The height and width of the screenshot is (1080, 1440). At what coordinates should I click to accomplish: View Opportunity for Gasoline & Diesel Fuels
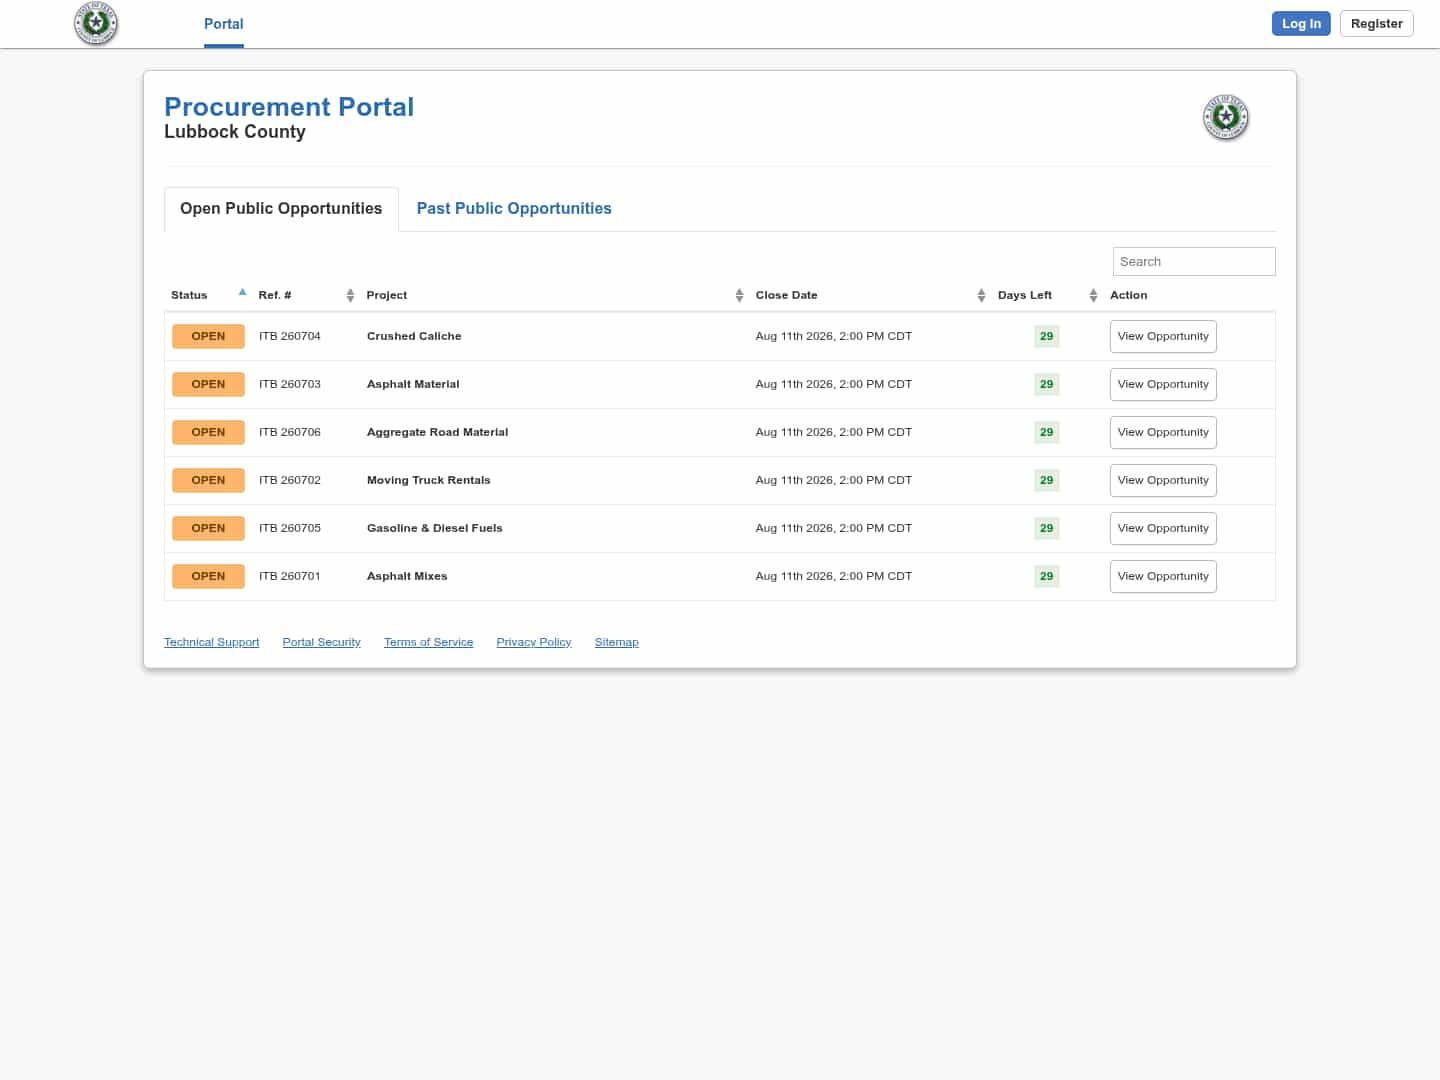click(1163, 528)
